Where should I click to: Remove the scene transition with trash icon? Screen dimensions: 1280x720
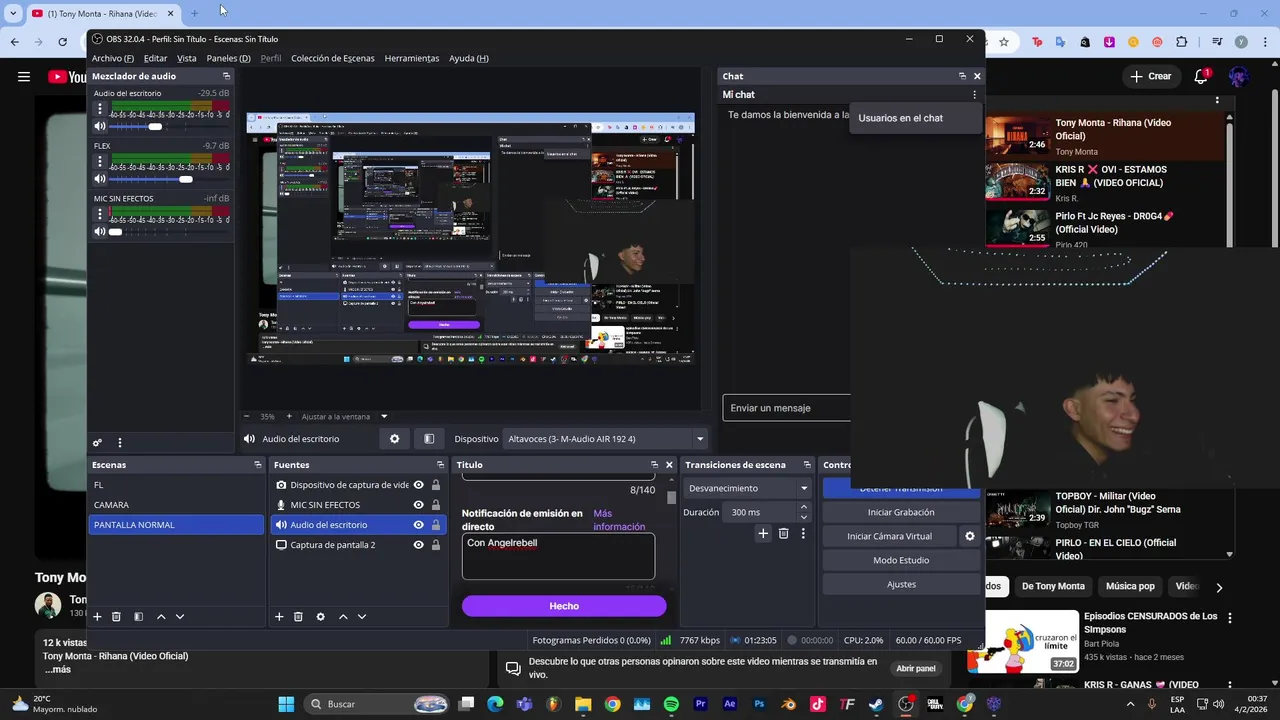(783, 534)
